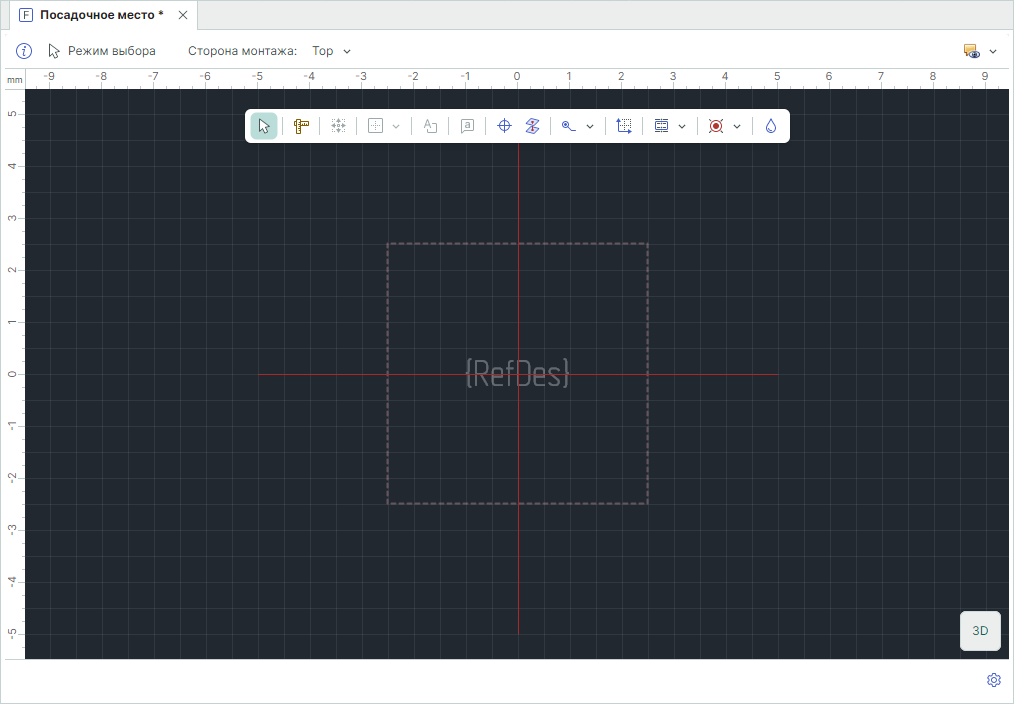Select the red pad target icon

click(x=715, y=126)
